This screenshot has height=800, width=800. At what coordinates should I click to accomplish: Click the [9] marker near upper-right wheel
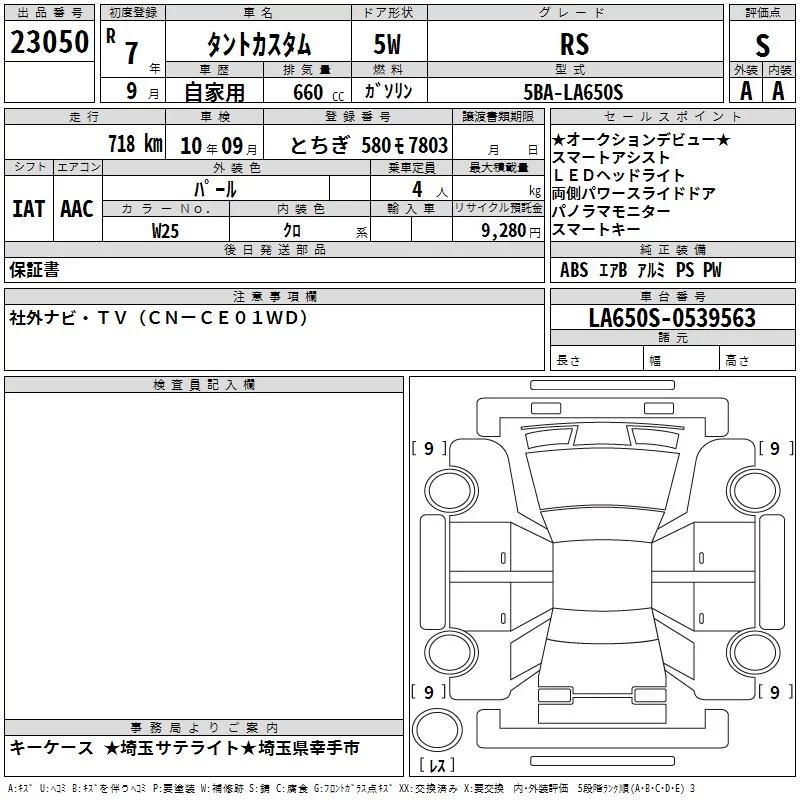pos(776,448)
